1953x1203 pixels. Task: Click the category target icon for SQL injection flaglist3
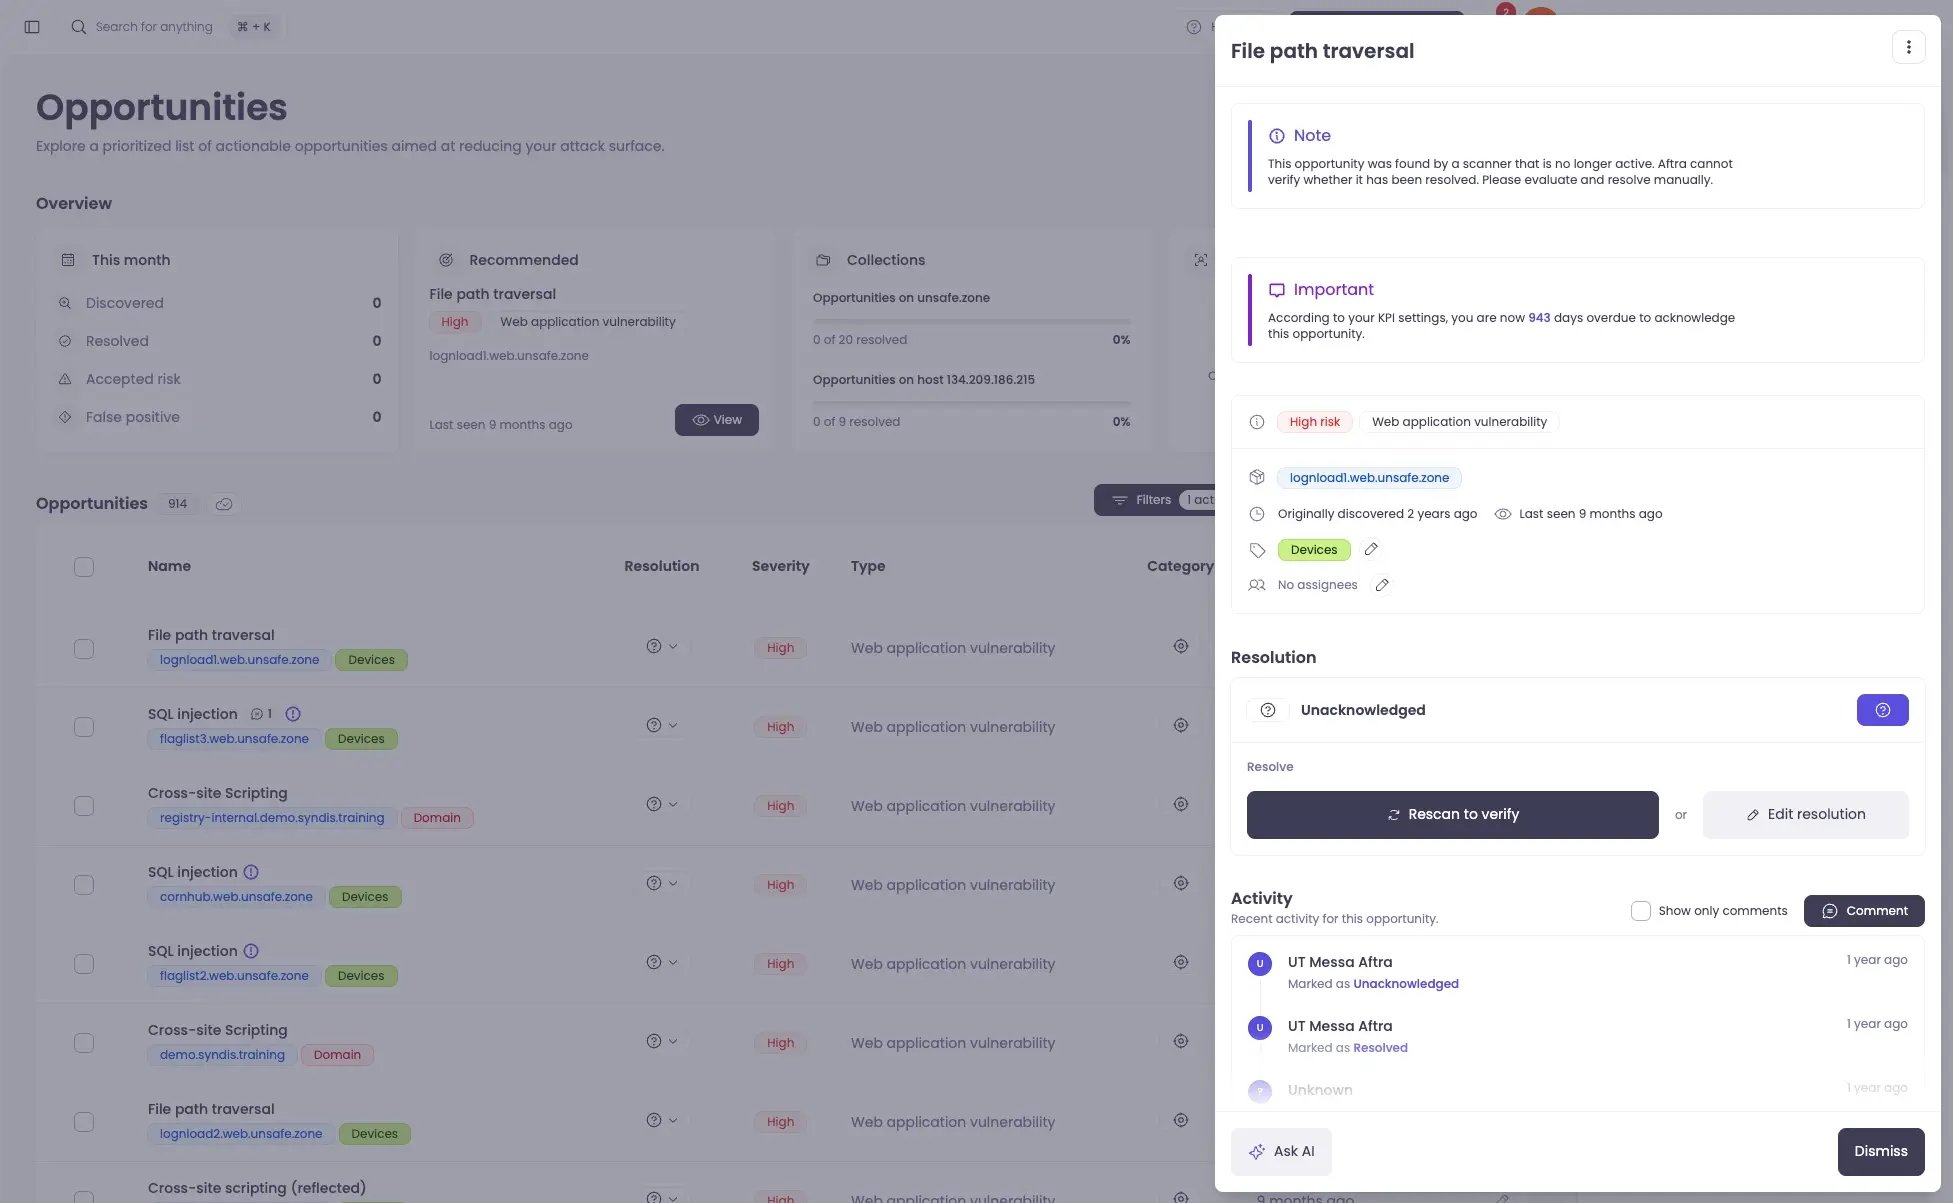click(x=1181, y=725)
